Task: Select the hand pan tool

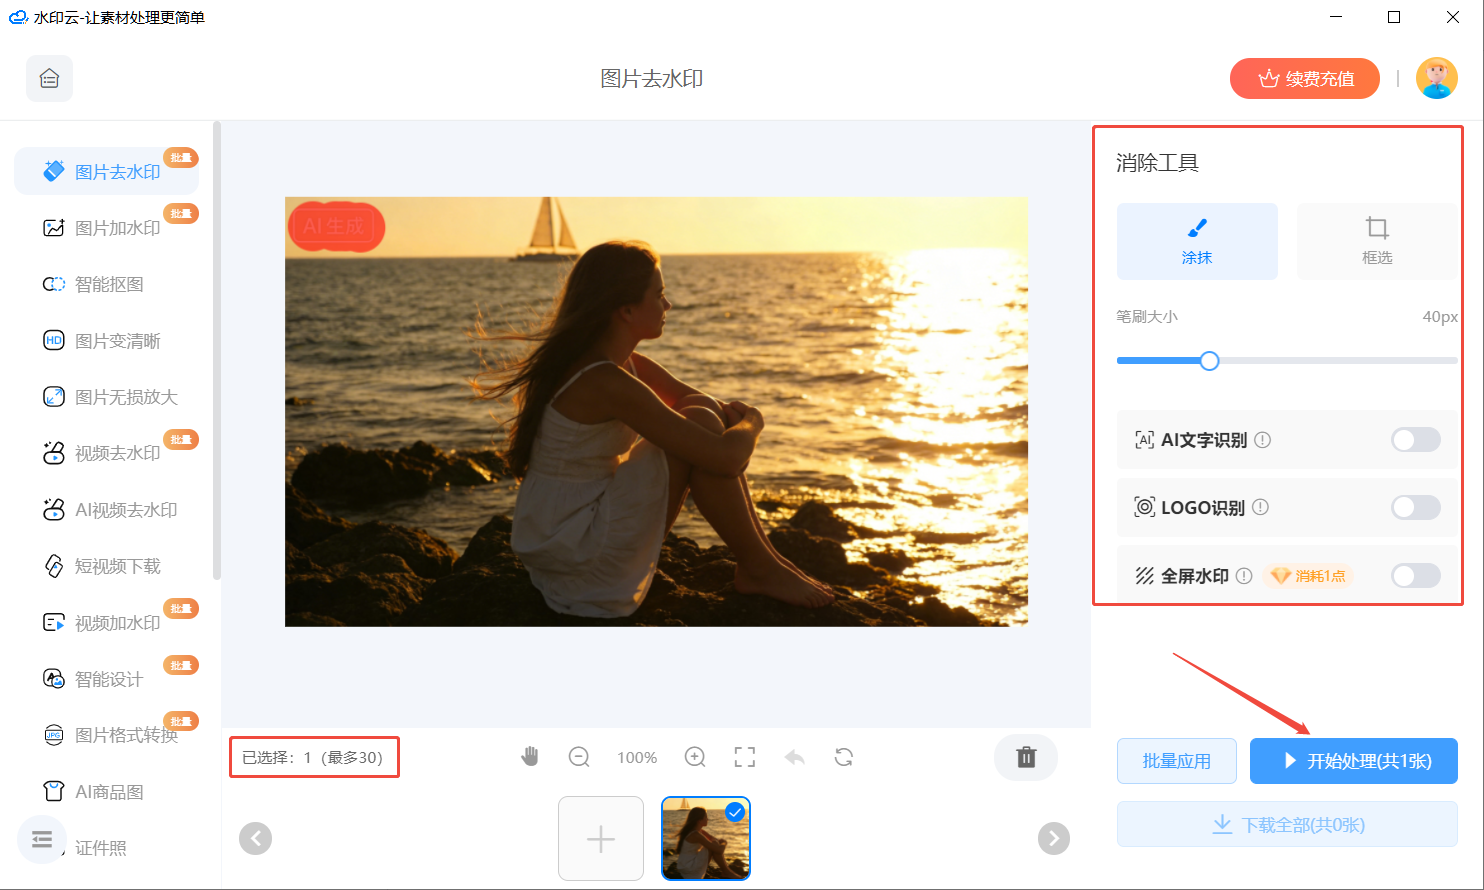Action: (x=530, y=757)
